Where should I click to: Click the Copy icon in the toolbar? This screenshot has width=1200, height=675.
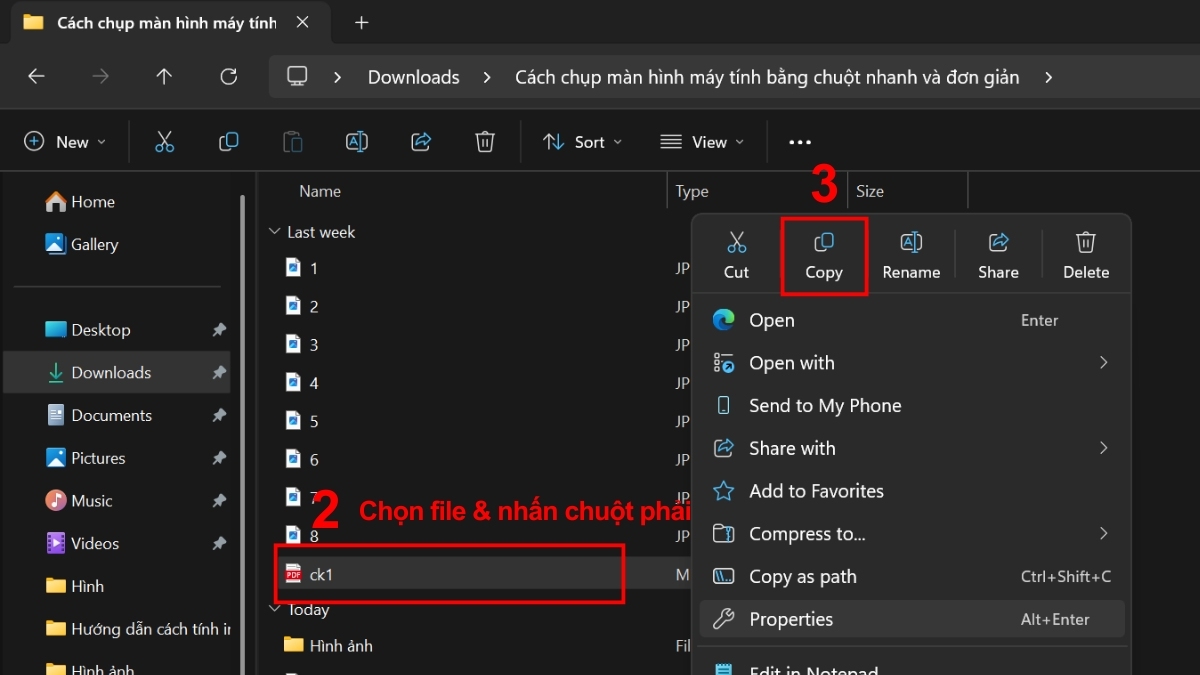[229, 142]
